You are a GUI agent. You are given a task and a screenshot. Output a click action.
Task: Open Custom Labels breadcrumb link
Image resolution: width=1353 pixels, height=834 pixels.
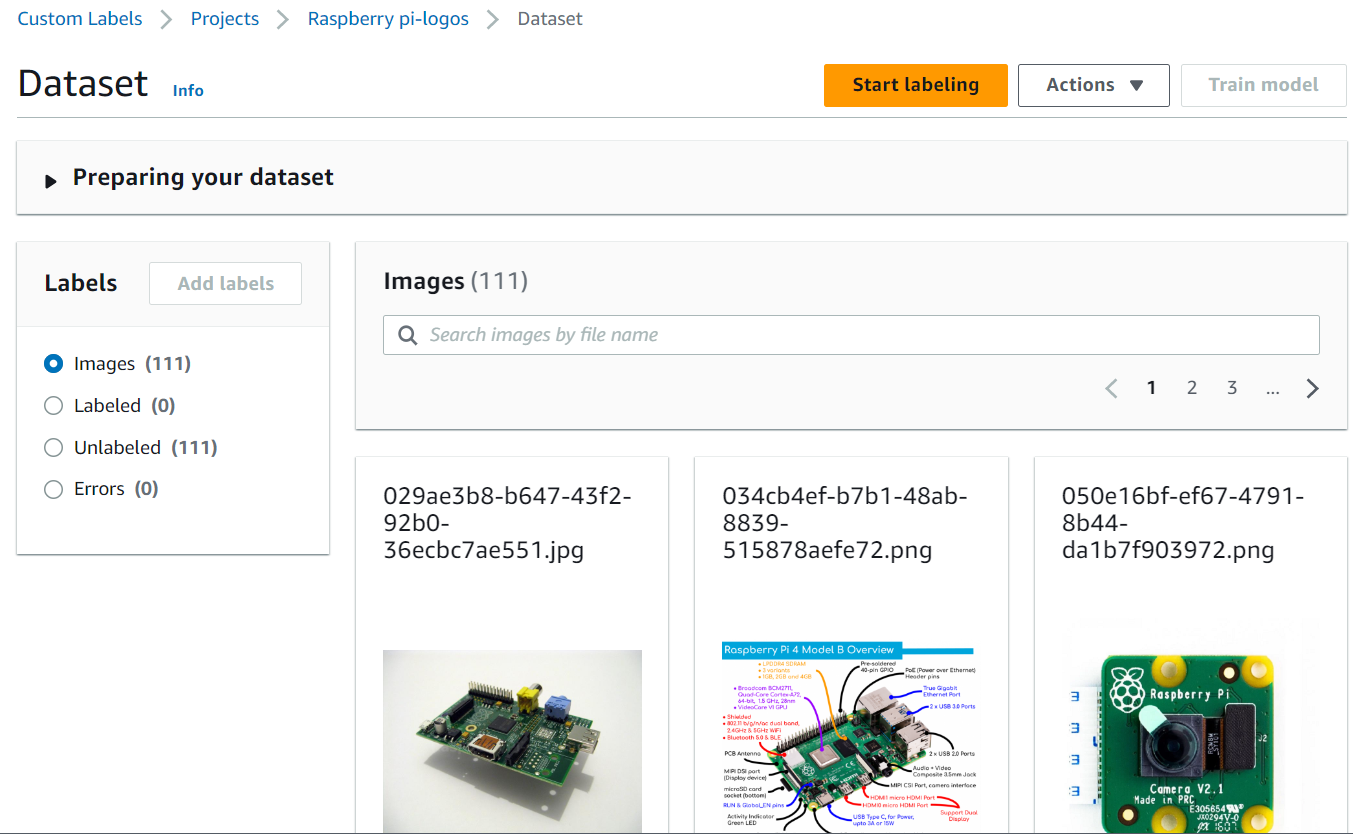coord(80,19)
